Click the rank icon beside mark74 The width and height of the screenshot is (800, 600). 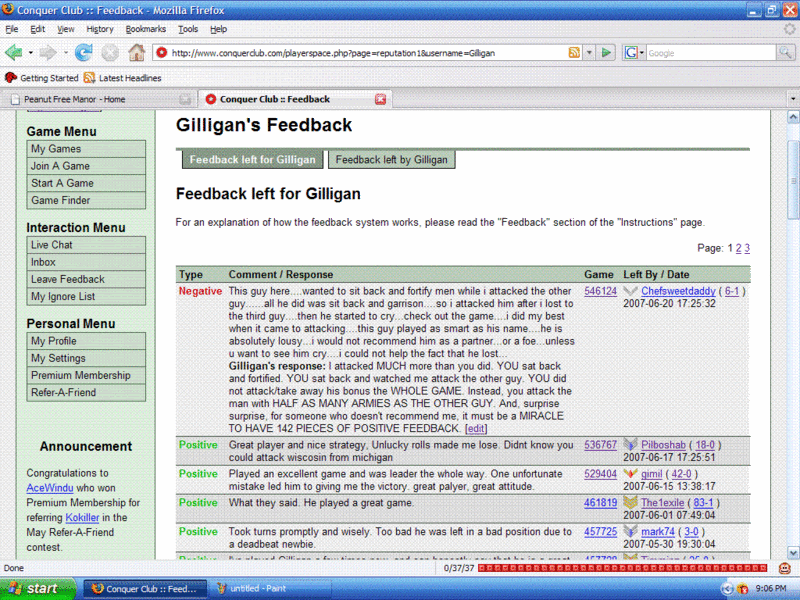point(631,531)
